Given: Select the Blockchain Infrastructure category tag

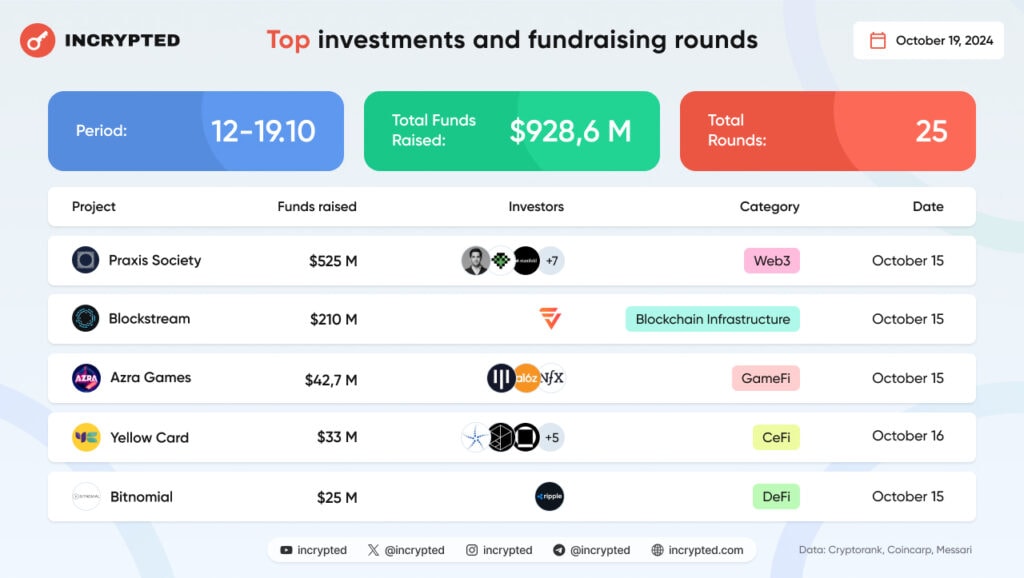Looking at the screenshot, I should [x=712, y=319].
